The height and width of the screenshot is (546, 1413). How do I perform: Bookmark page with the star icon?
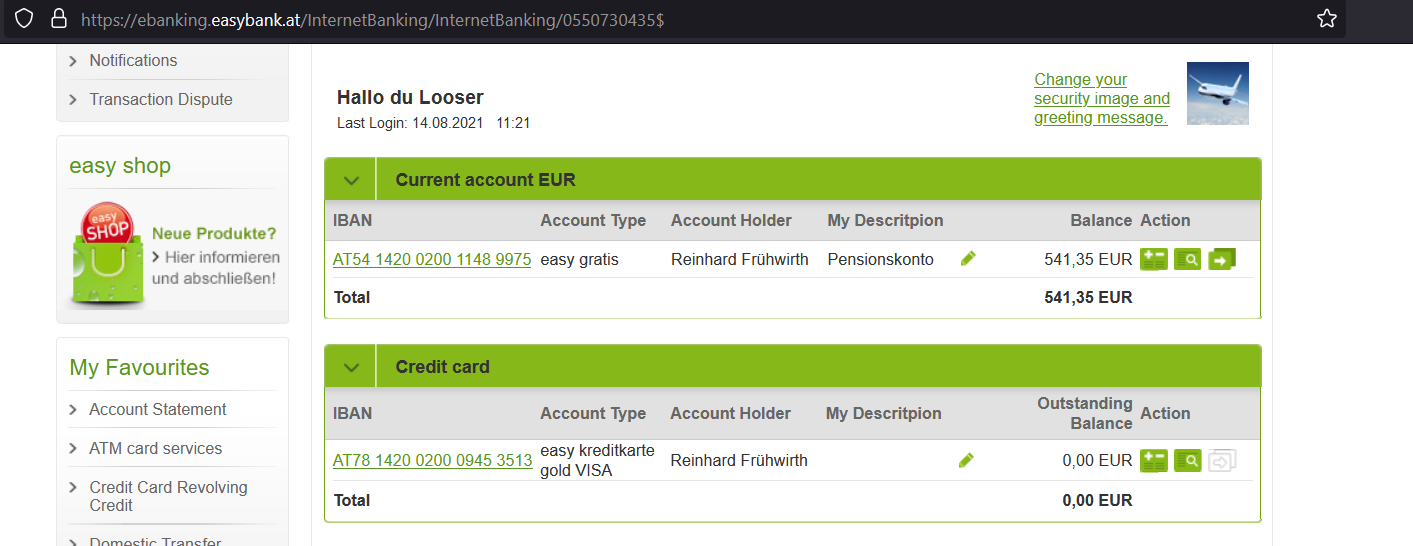pyautogui.click(x=1327, y=18)
